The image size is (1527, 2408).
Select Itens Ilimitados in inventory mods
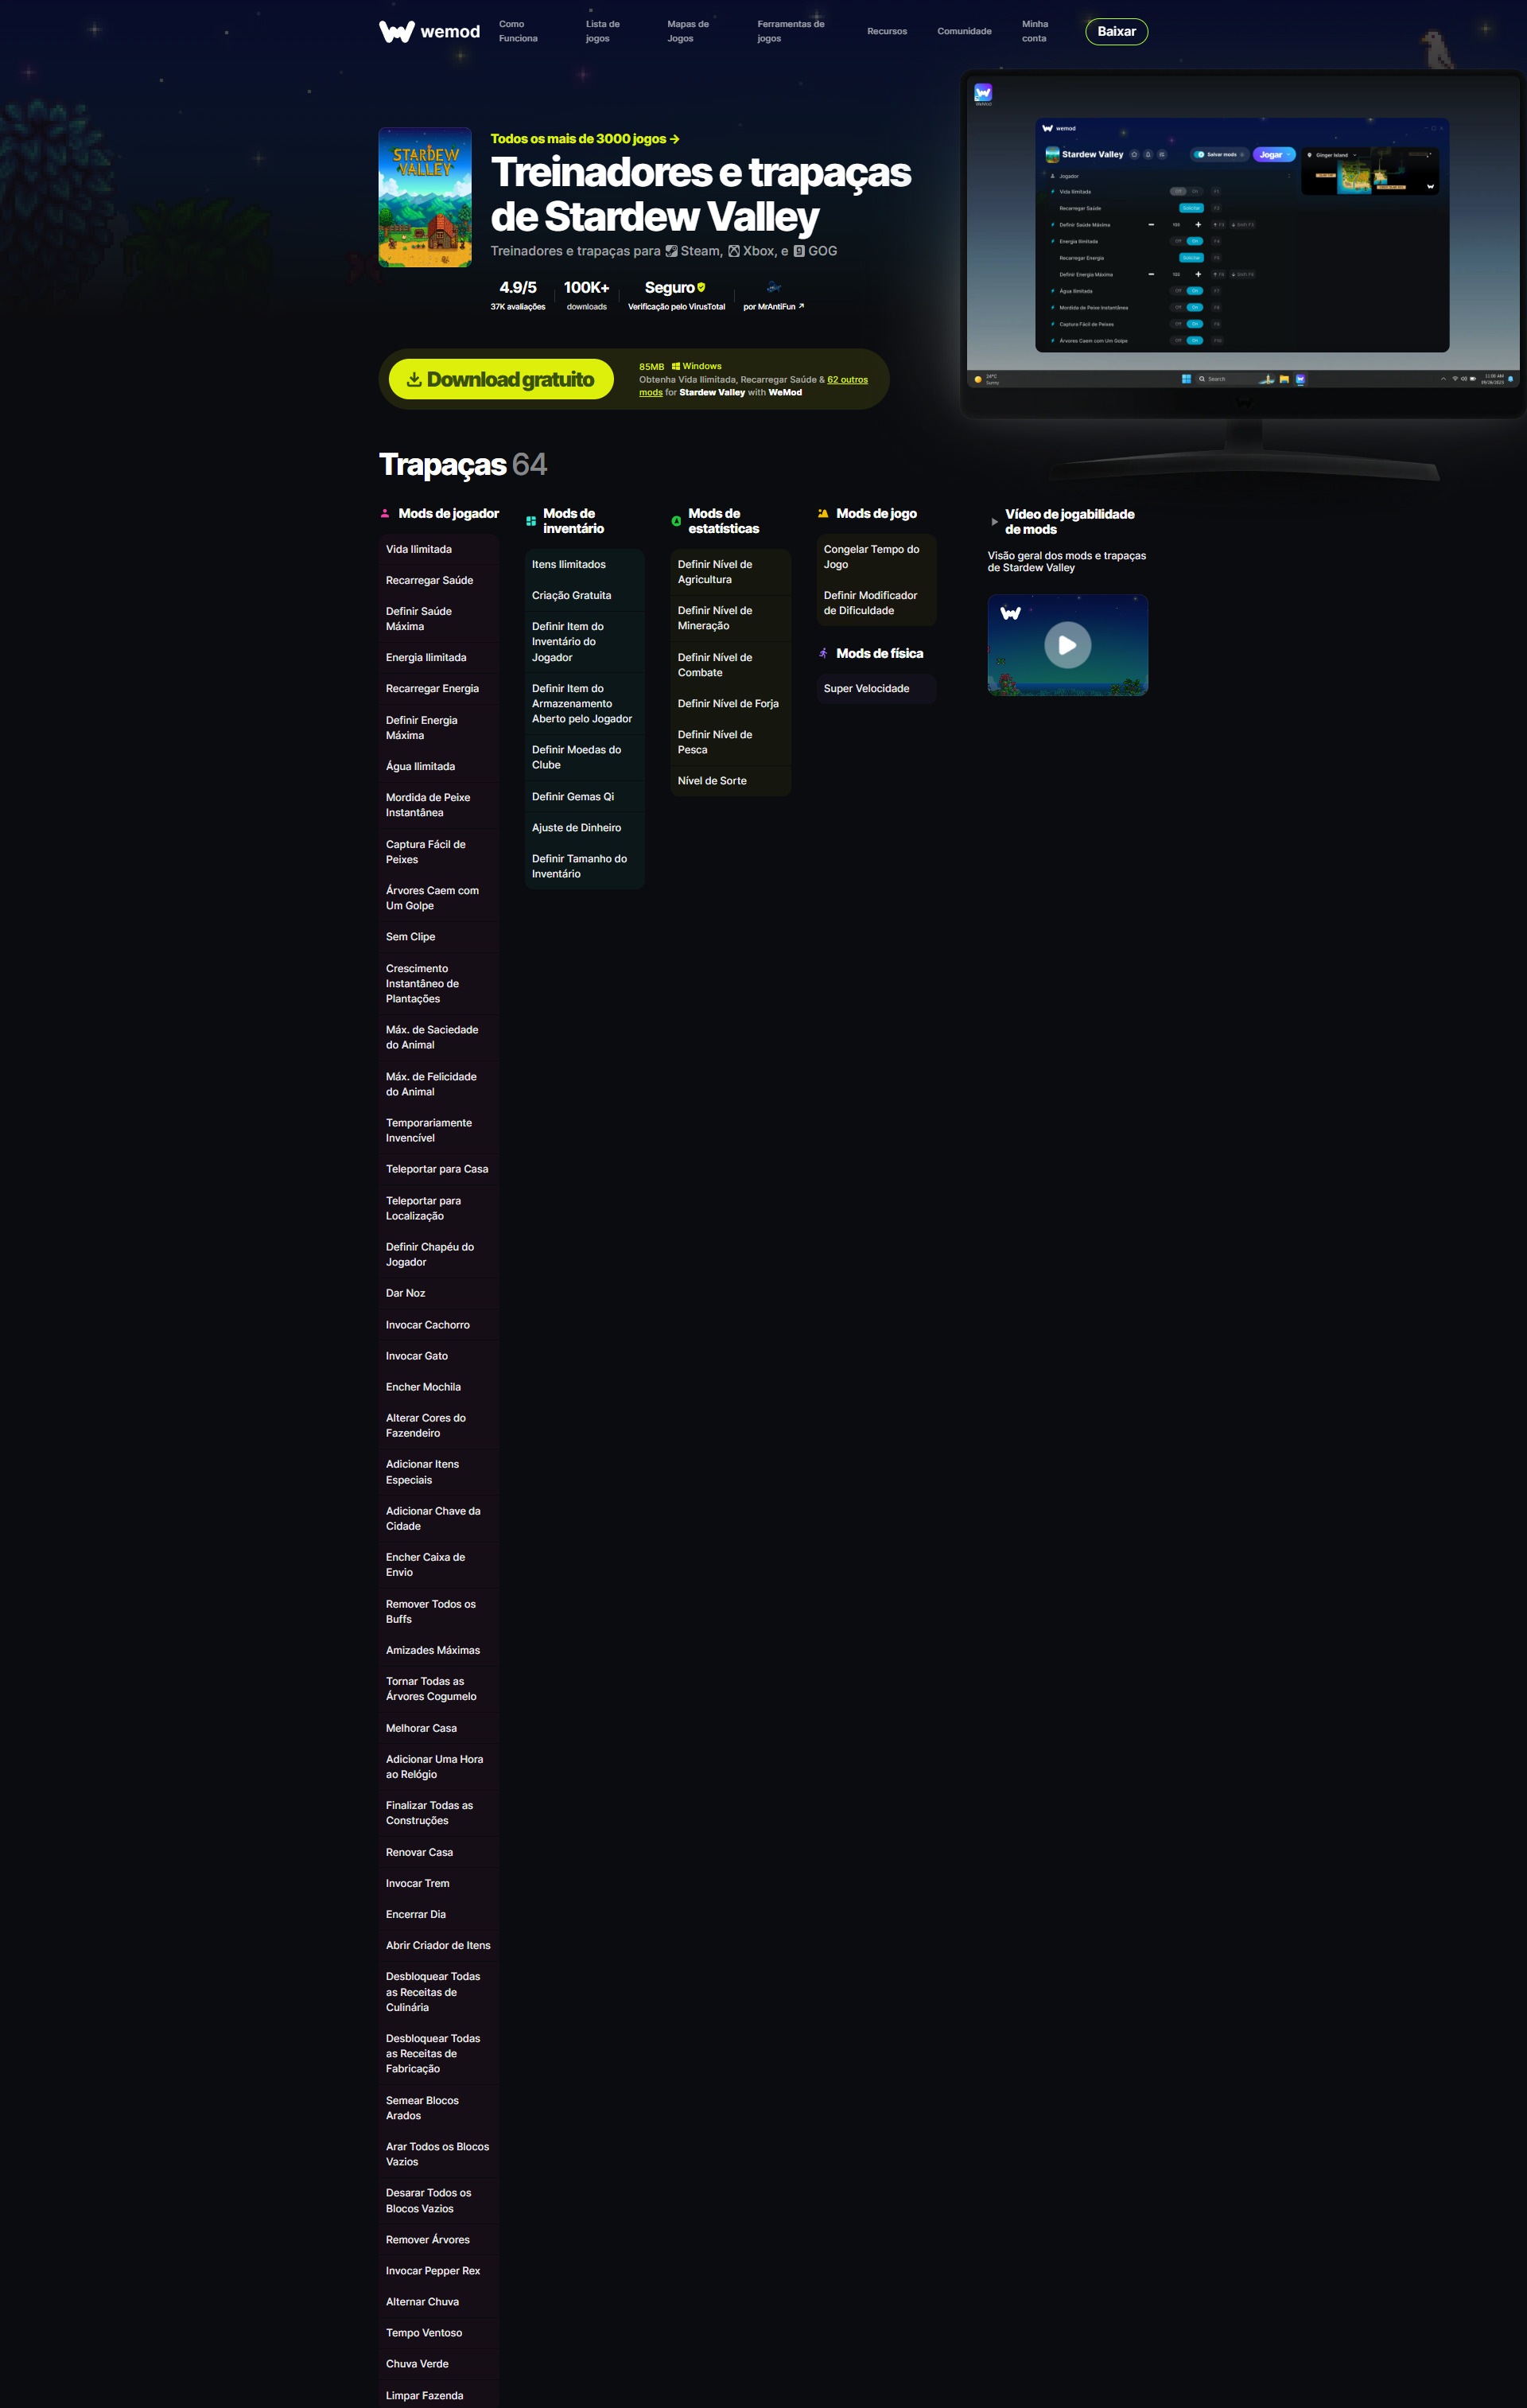(585, 564)
